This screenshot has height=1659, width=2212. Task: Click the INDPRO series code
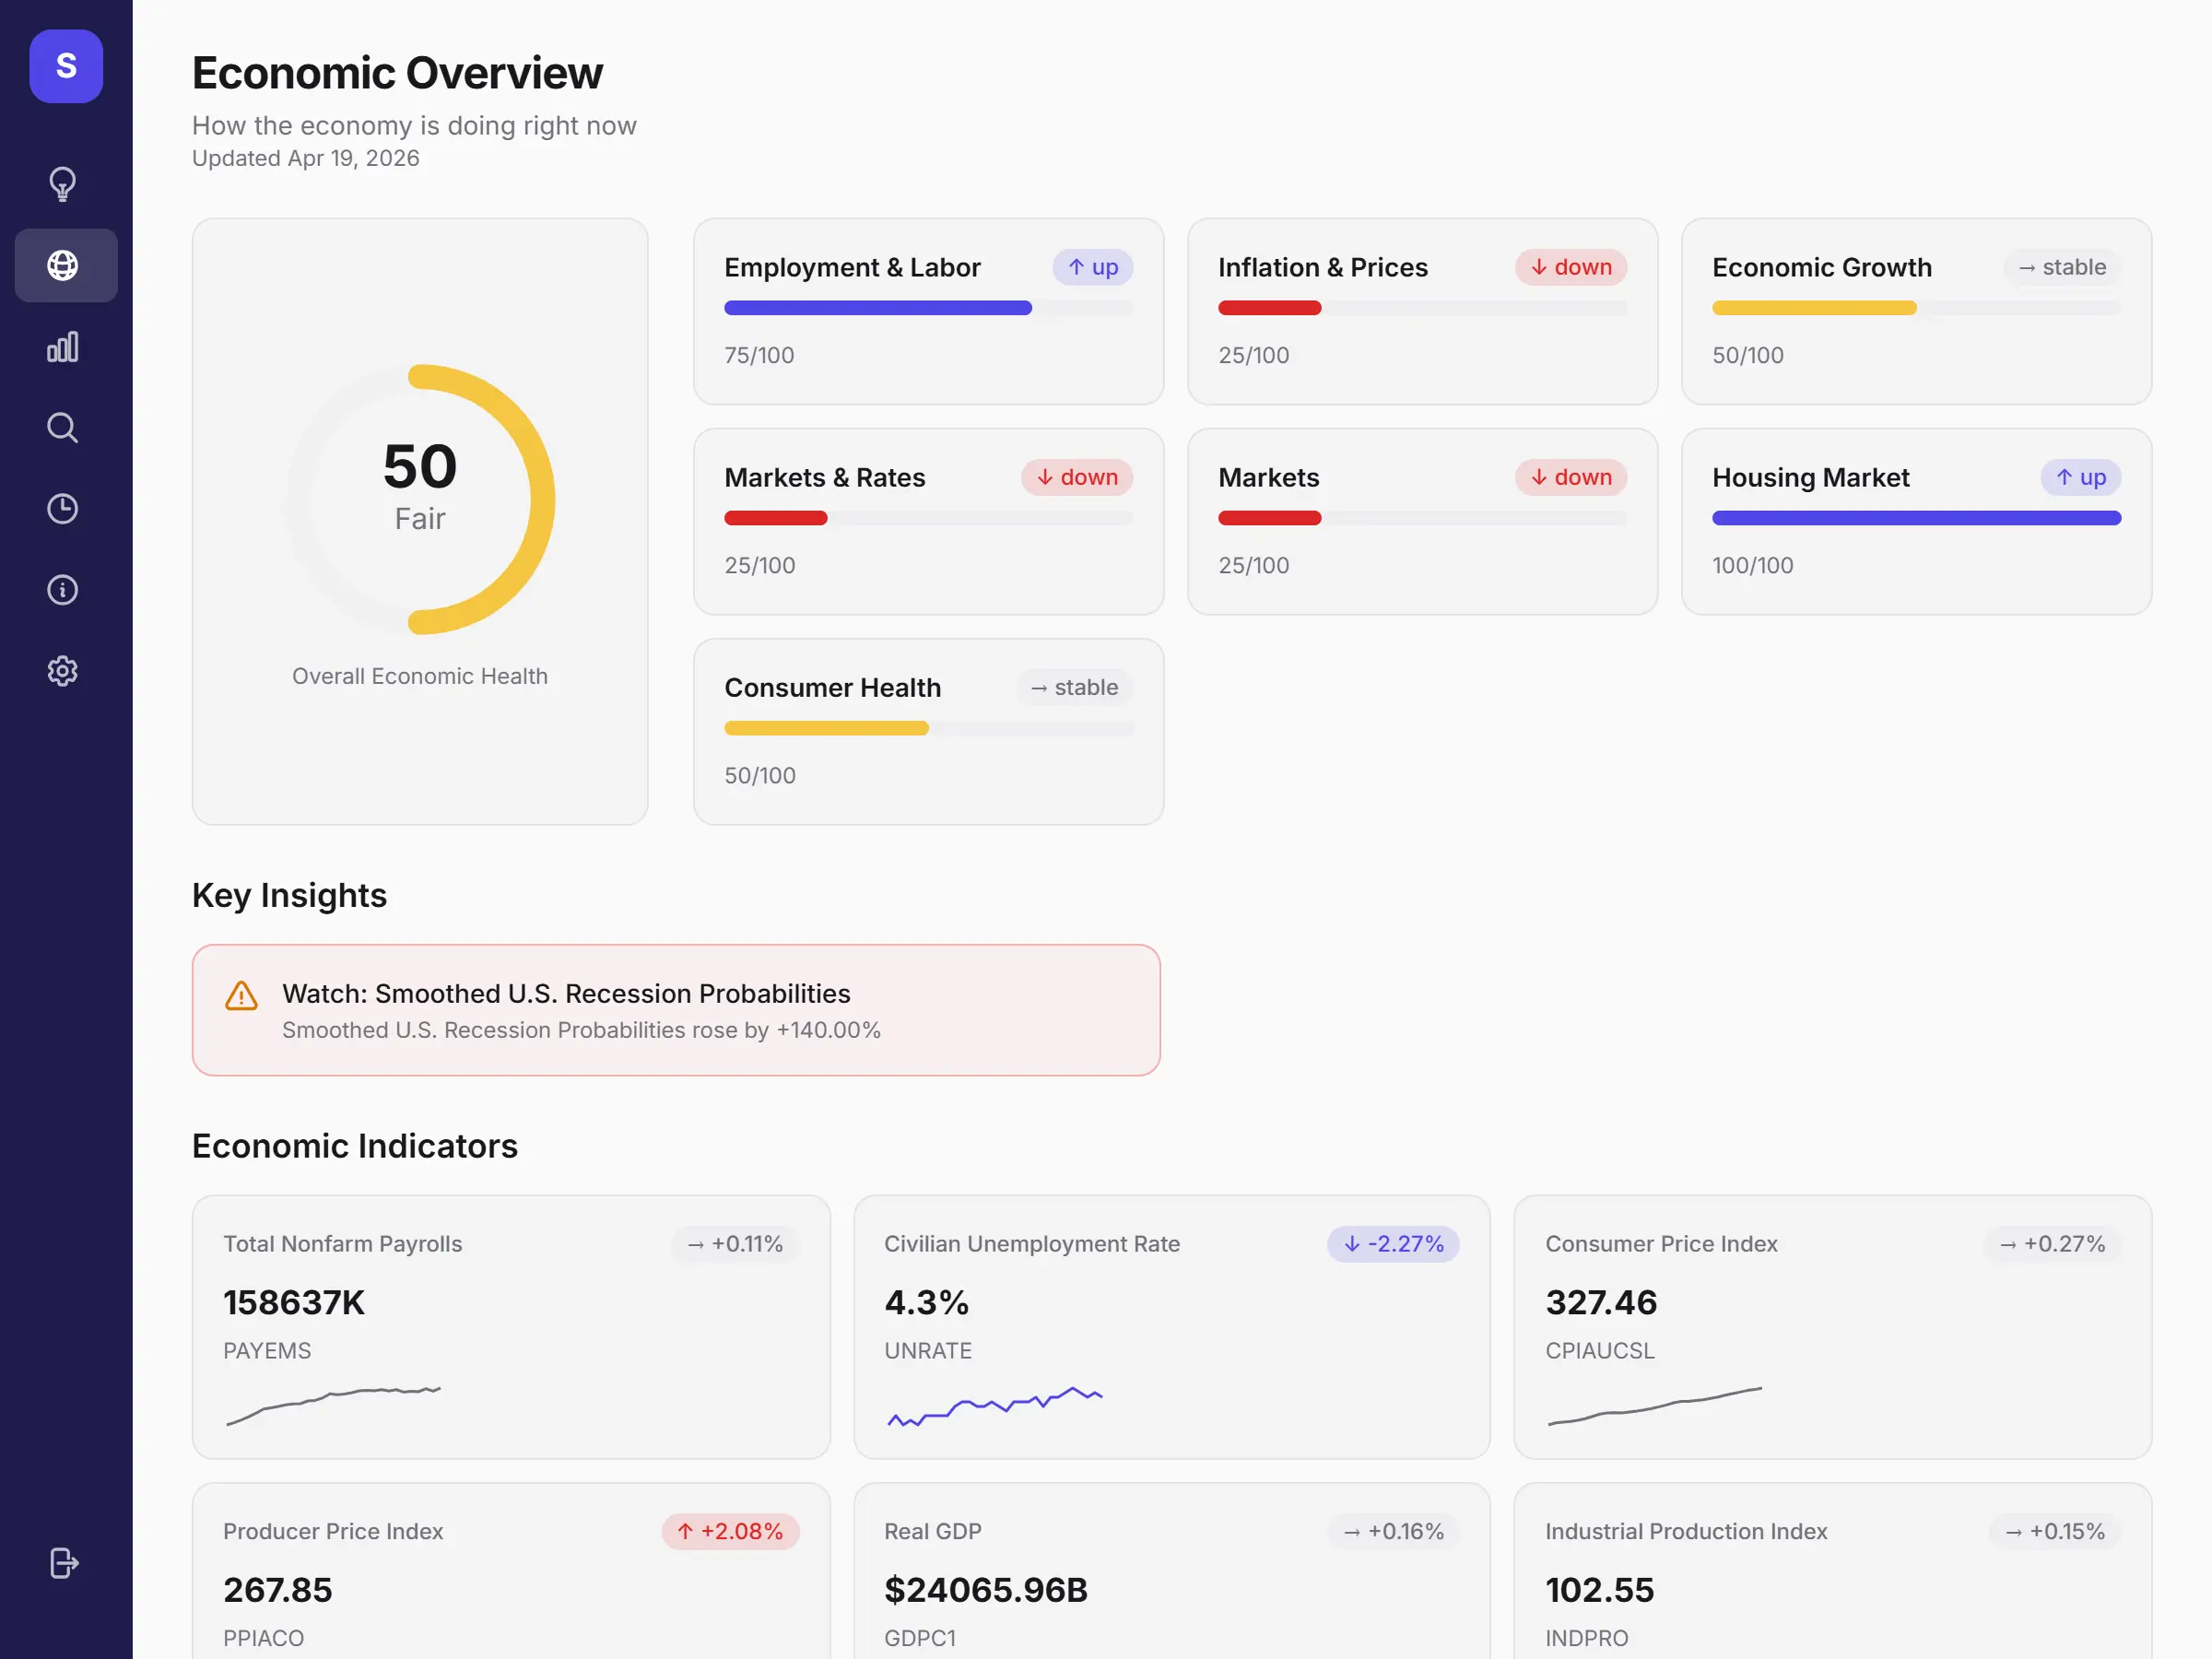(1586, 1638)
